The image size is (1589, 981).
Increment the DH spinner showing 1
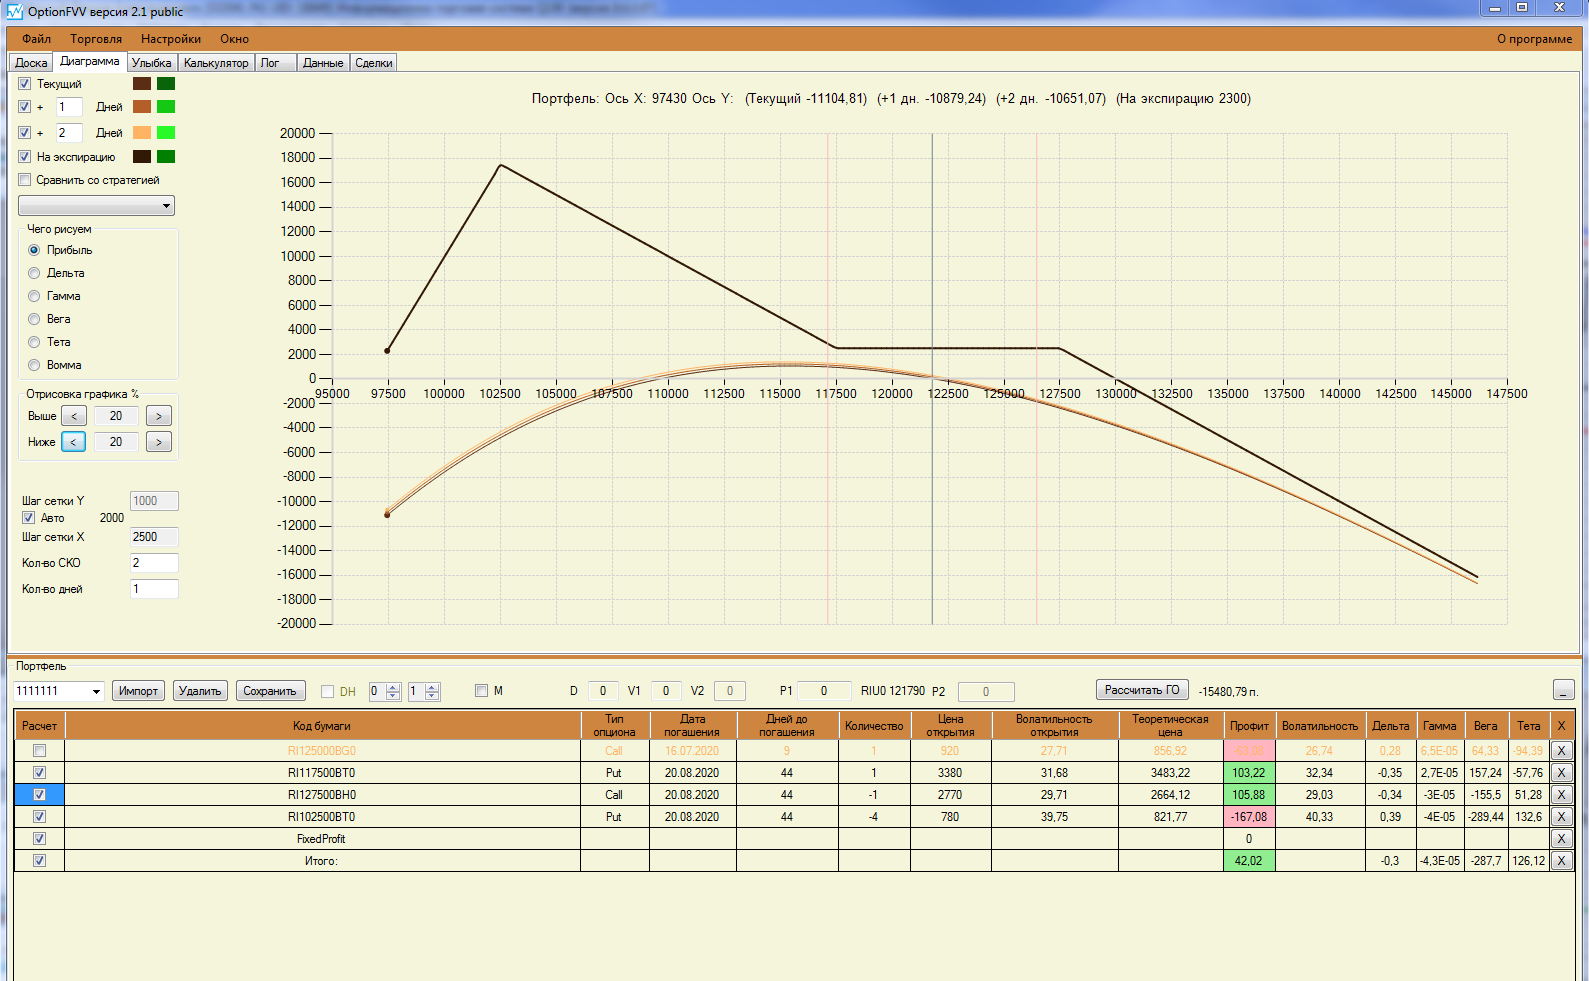pyautogui.click(x=432, y=687)
